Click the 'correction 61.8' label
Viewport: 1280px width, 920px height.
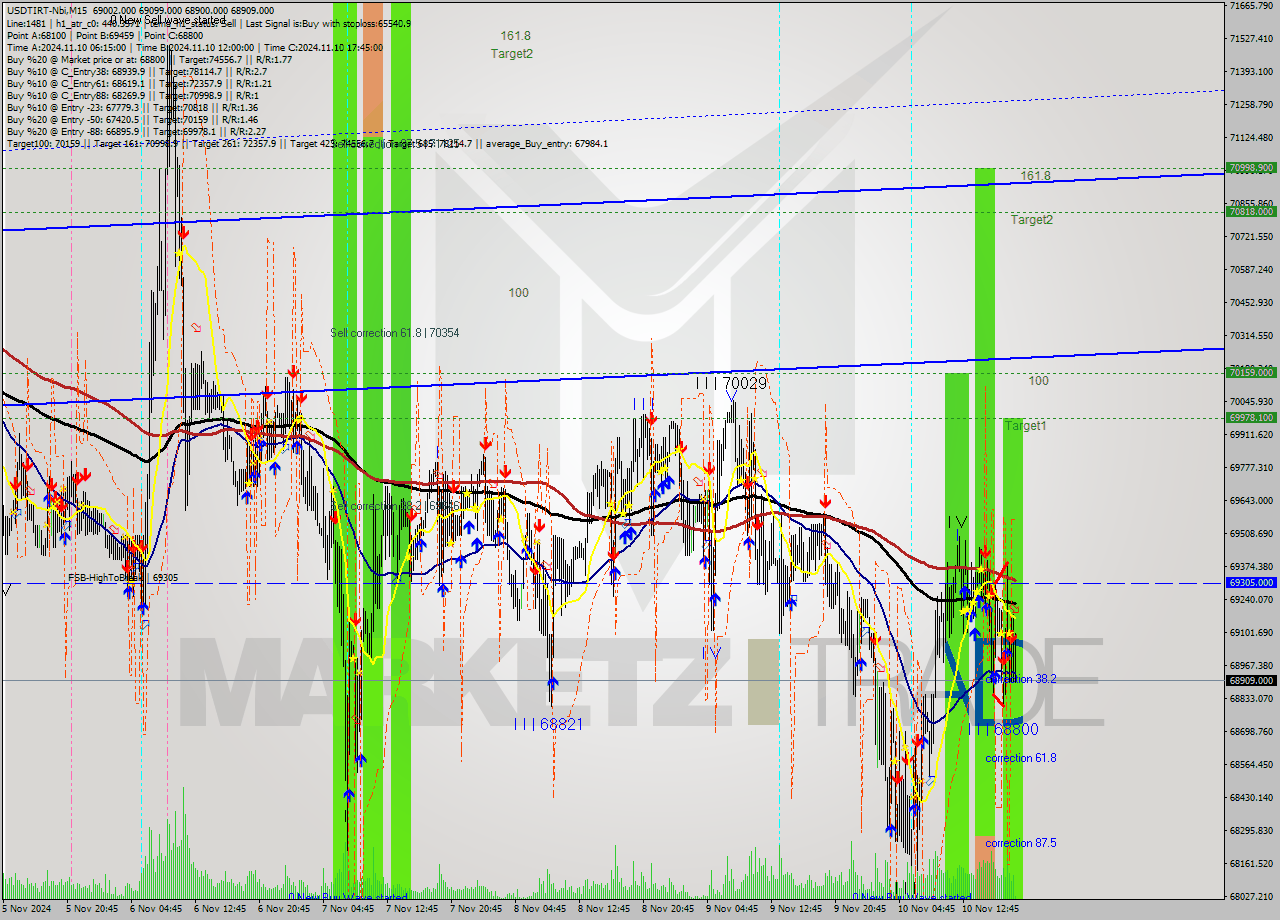pyautogui.click(x=1021, y=758)
